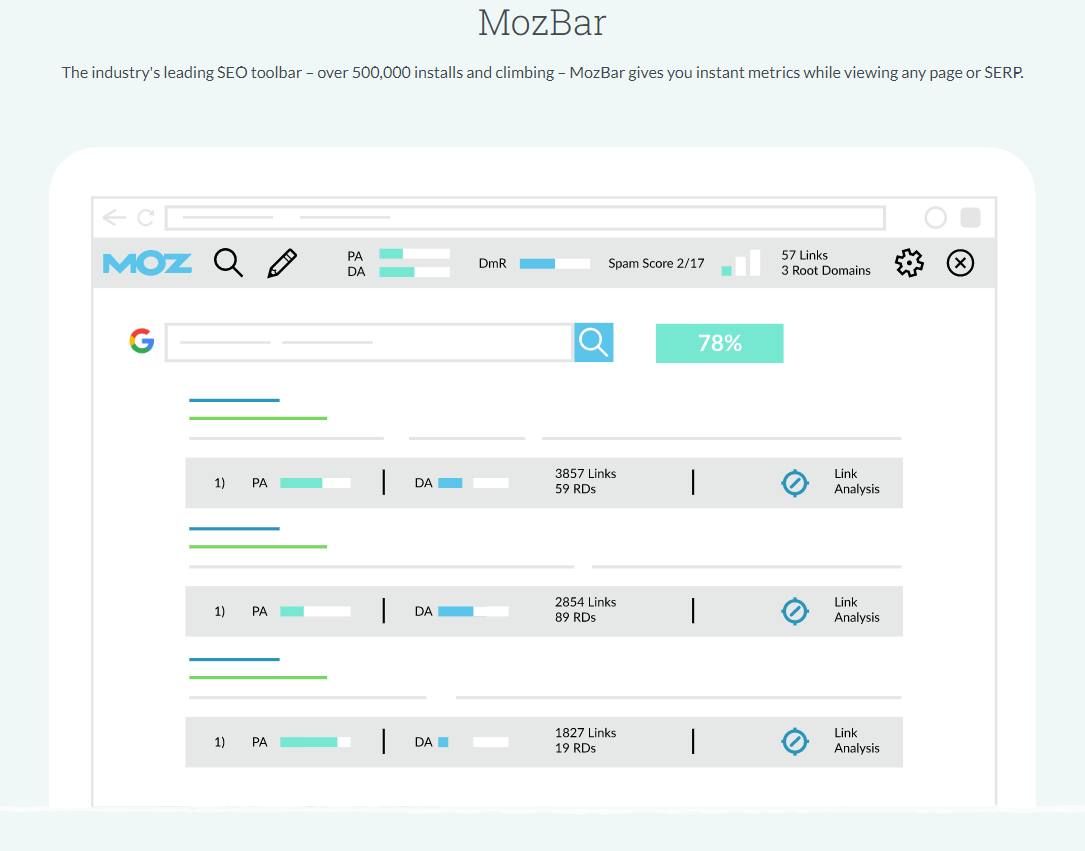
Task: Click the square icon beside address bar
Action: (x=971, y=218)
